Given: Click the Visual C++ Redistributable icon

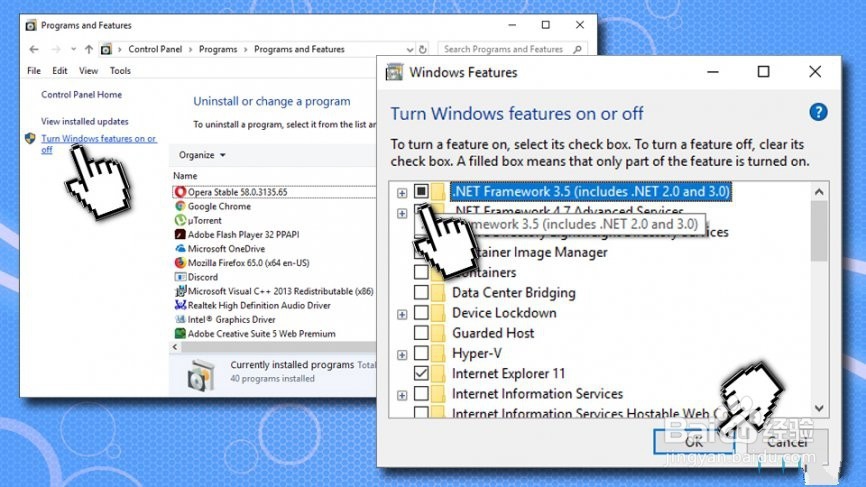Looking at the screenshot, I should [179, 291].
